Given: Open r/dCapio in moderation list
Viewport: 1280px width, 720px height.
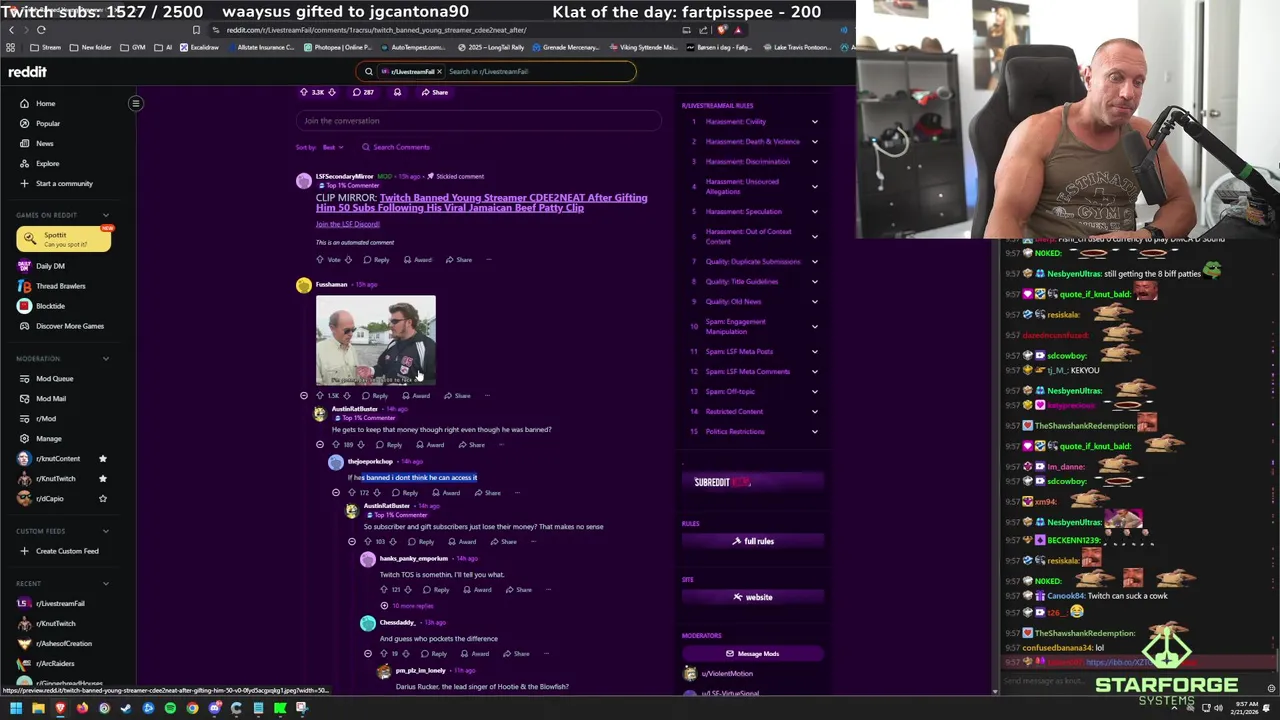Looking at the screenshot, I should click(49, 499).
